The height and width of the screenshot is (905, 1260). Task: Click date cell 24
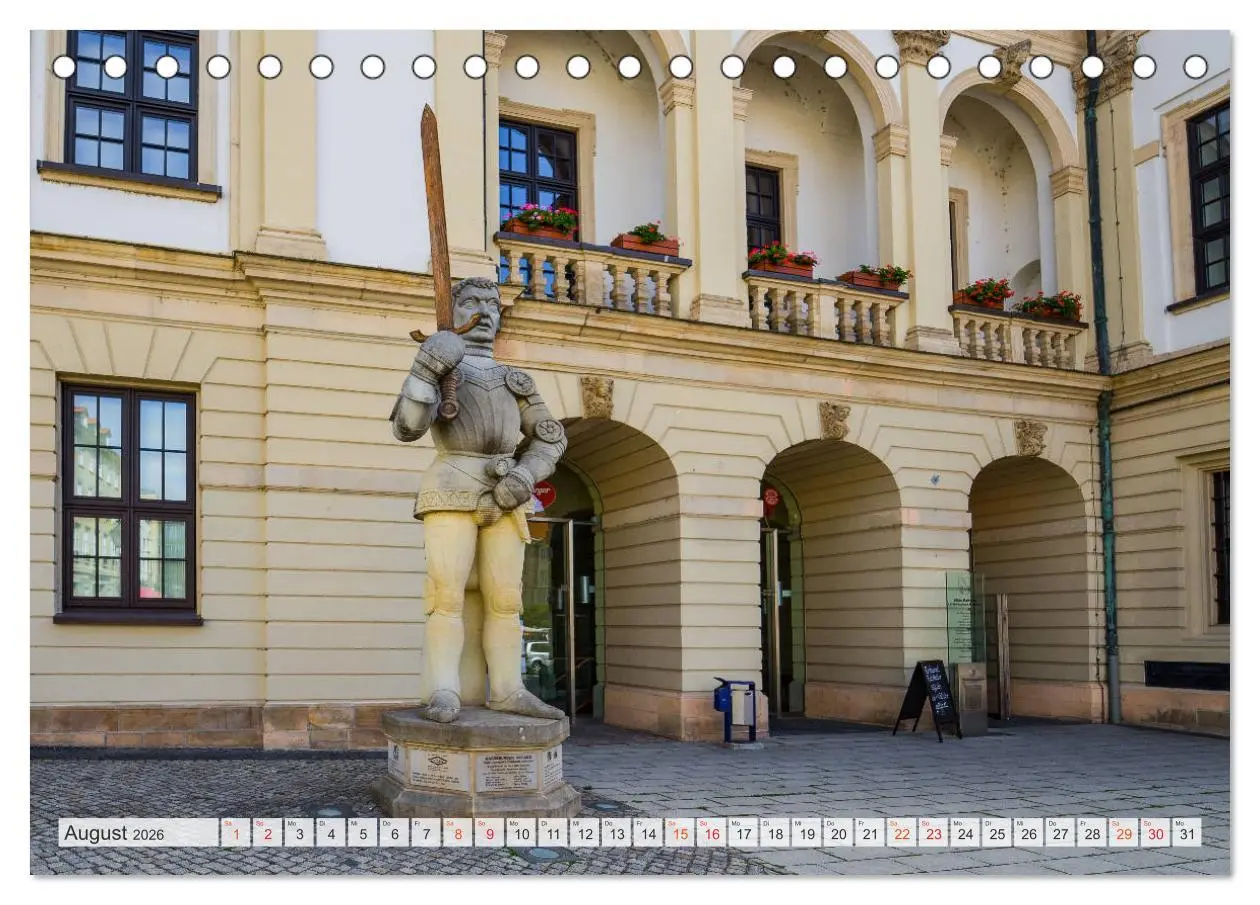pyautogui.click(x=965, y=832)
